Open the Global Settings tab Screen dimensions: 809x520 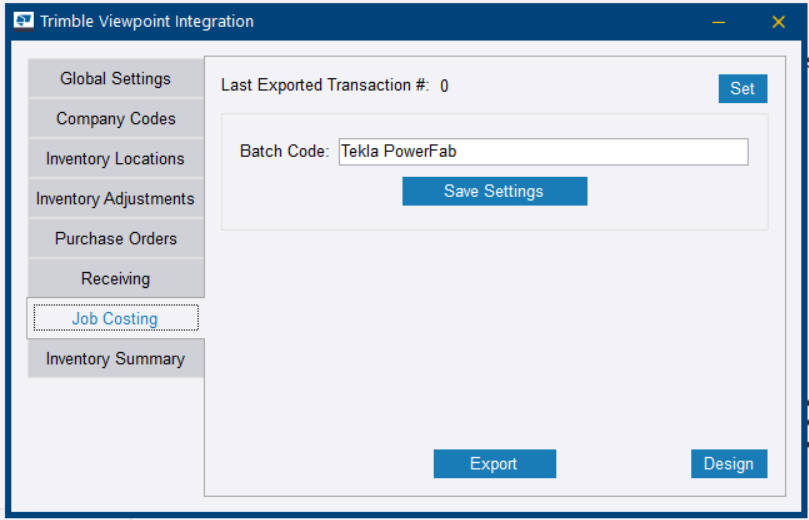(x=116, y=79)
